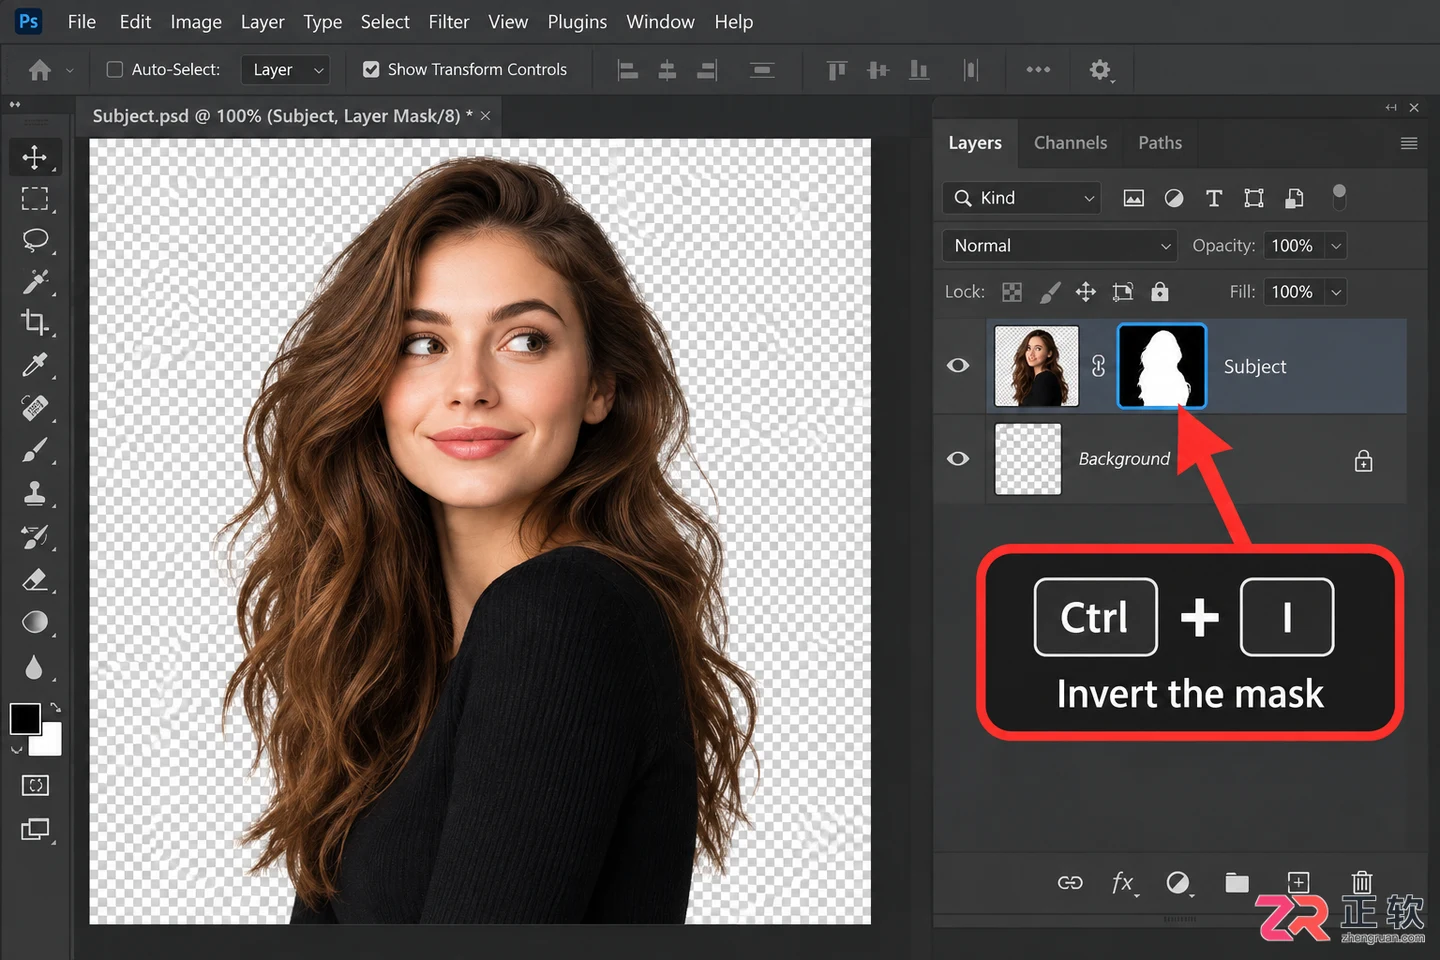Hide the Subject layer eye icon
The height and width of the screenshot is (960, 1440).
coord(958,365)
